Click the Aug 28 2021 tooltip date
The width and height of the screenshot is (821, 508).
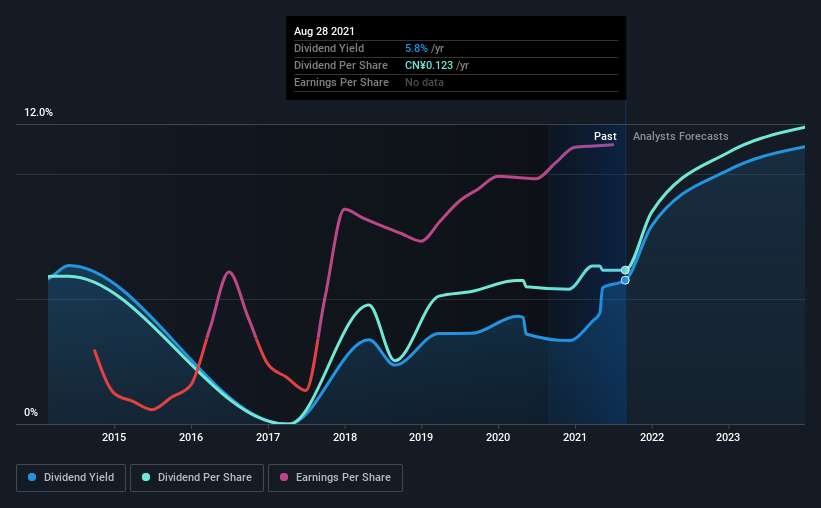324,31
